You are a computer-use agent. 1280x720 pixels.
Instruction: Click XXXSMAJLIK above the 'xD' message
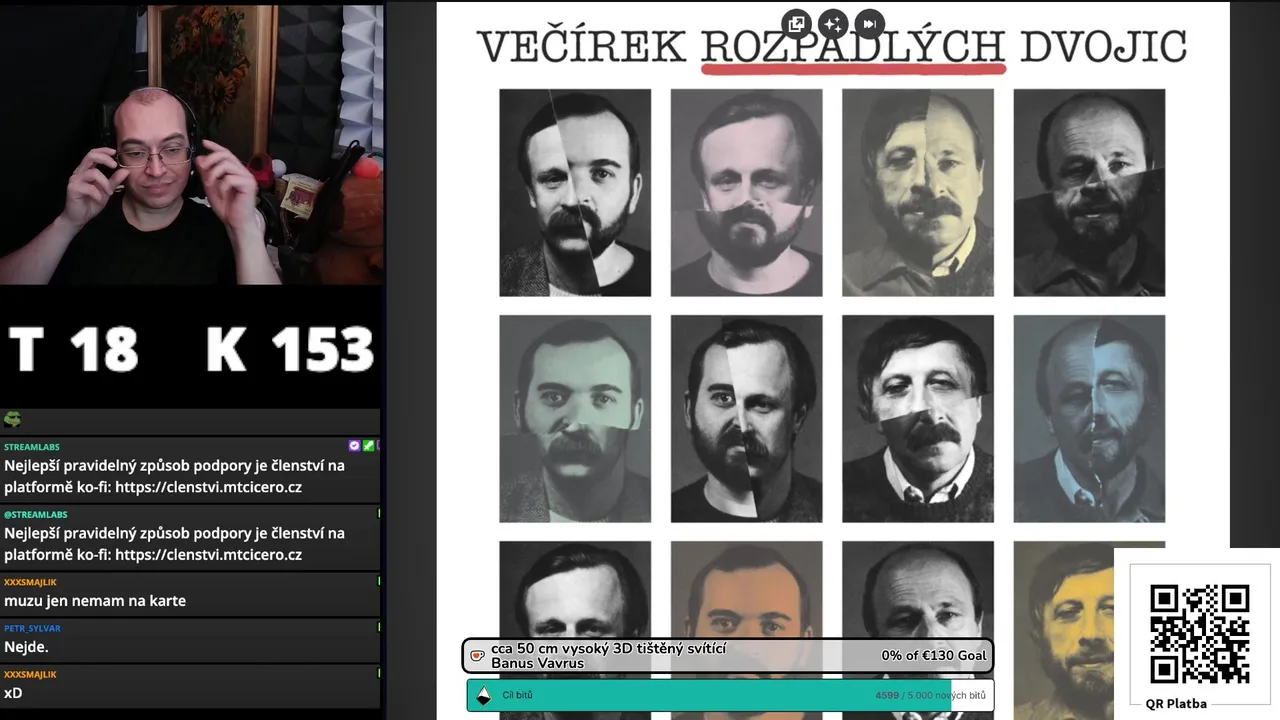tap(30, 674)
